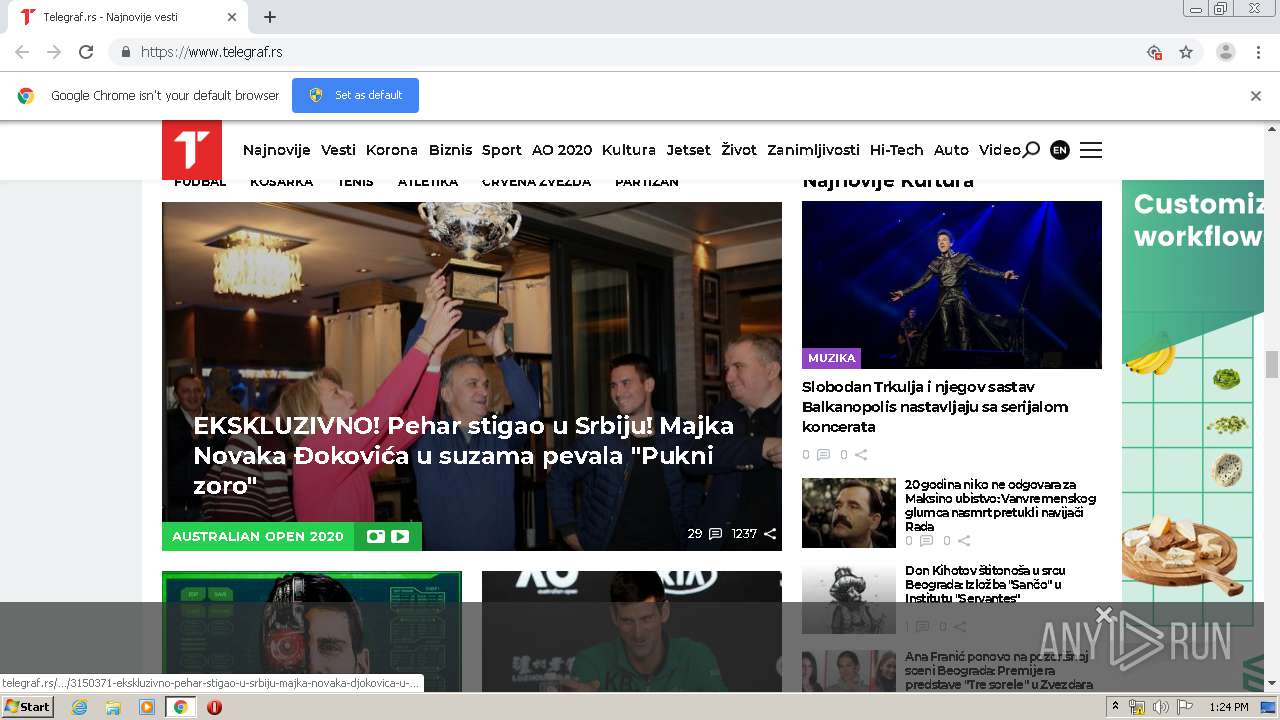Viewport: 1280px width, 720px height.
Task: Click the page vertical scrollbar thumb
Action: point(1272,364)
